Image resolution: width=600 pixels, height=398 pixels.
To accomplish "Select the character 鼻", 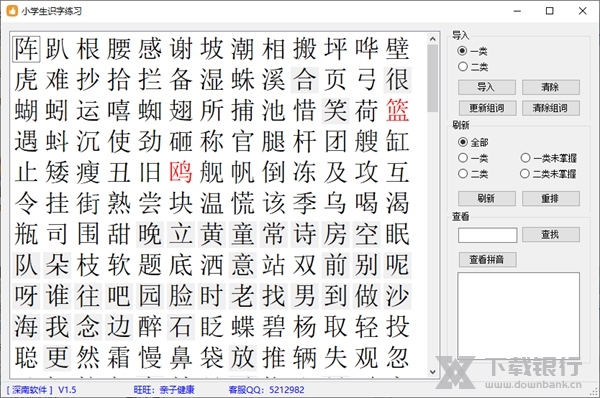I will tap(181, 358).
